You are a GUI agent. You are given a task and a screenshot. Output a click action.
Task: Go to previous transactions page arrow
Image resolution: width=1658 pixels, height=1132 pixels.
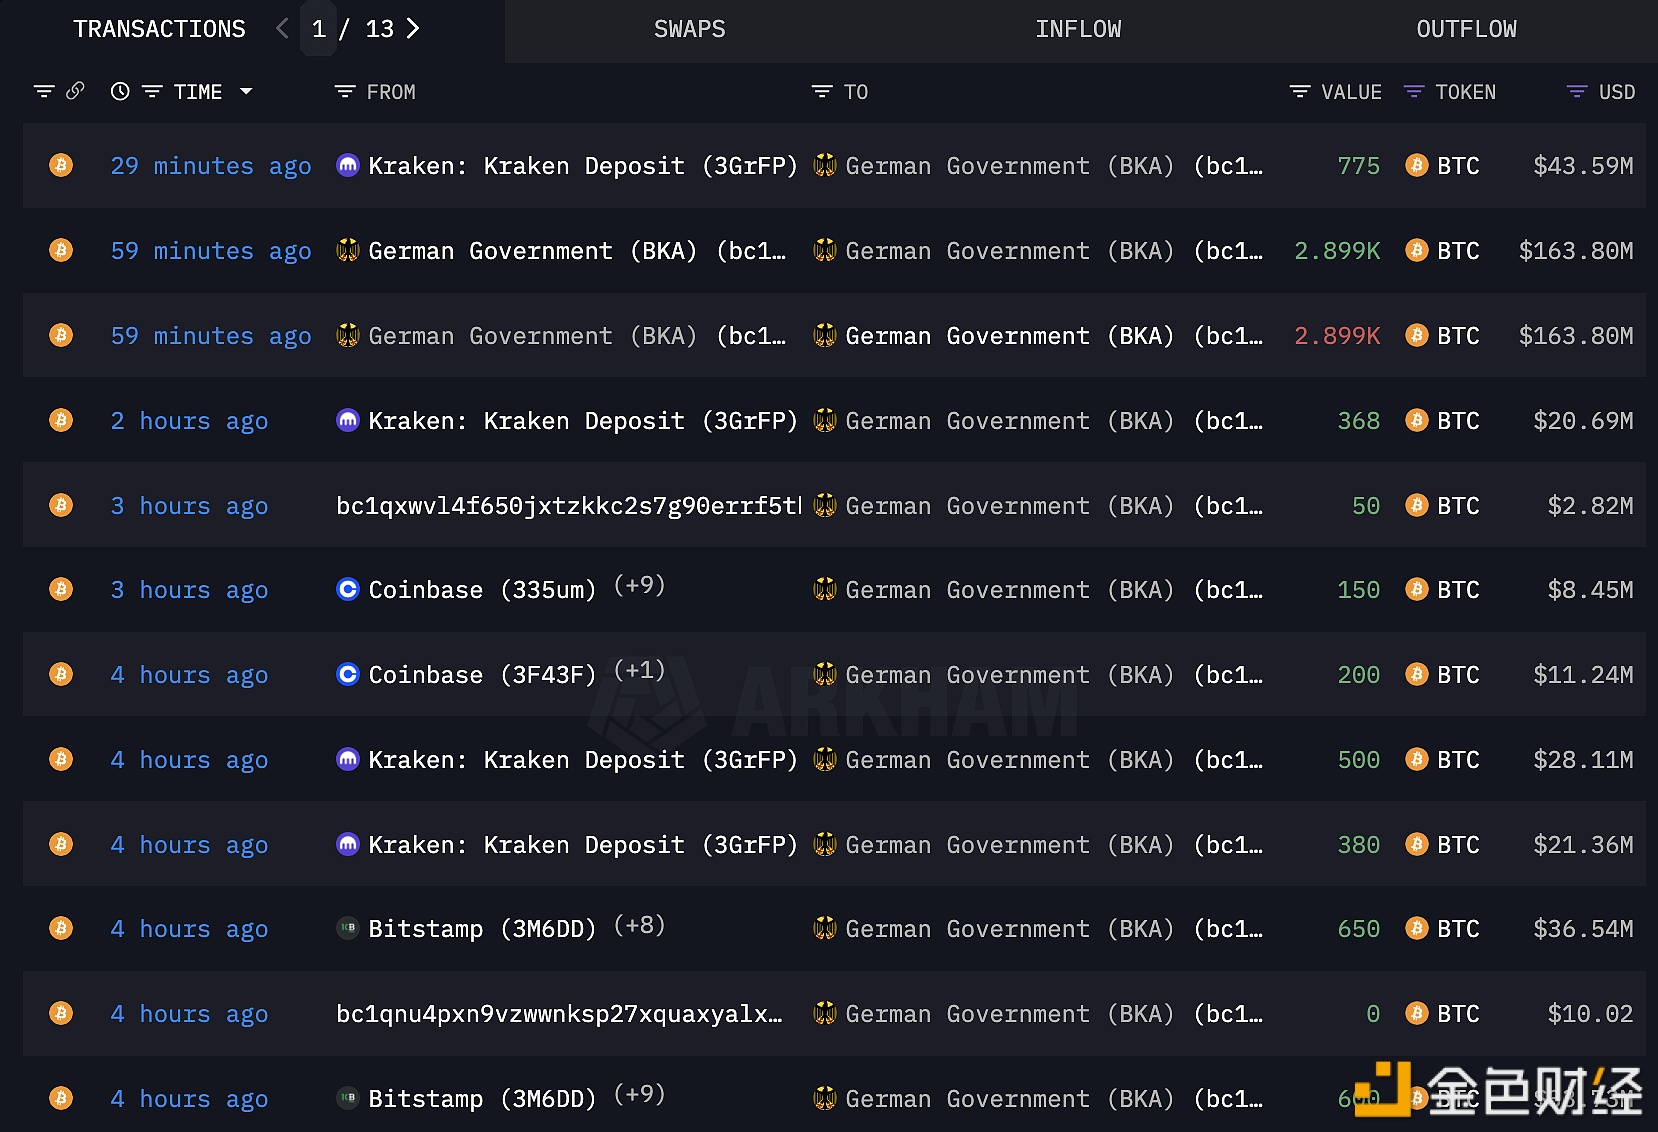(x=282, y=29)
